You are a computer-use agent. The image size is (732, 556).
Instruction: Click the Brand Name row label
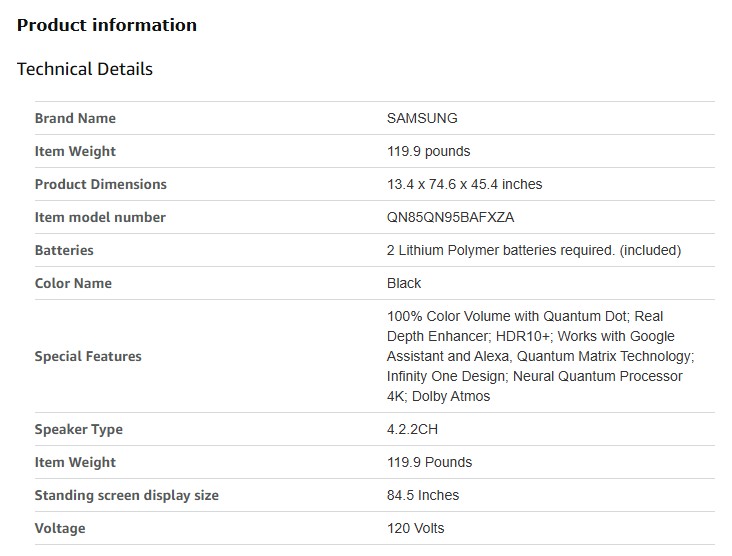click(75, 118)
